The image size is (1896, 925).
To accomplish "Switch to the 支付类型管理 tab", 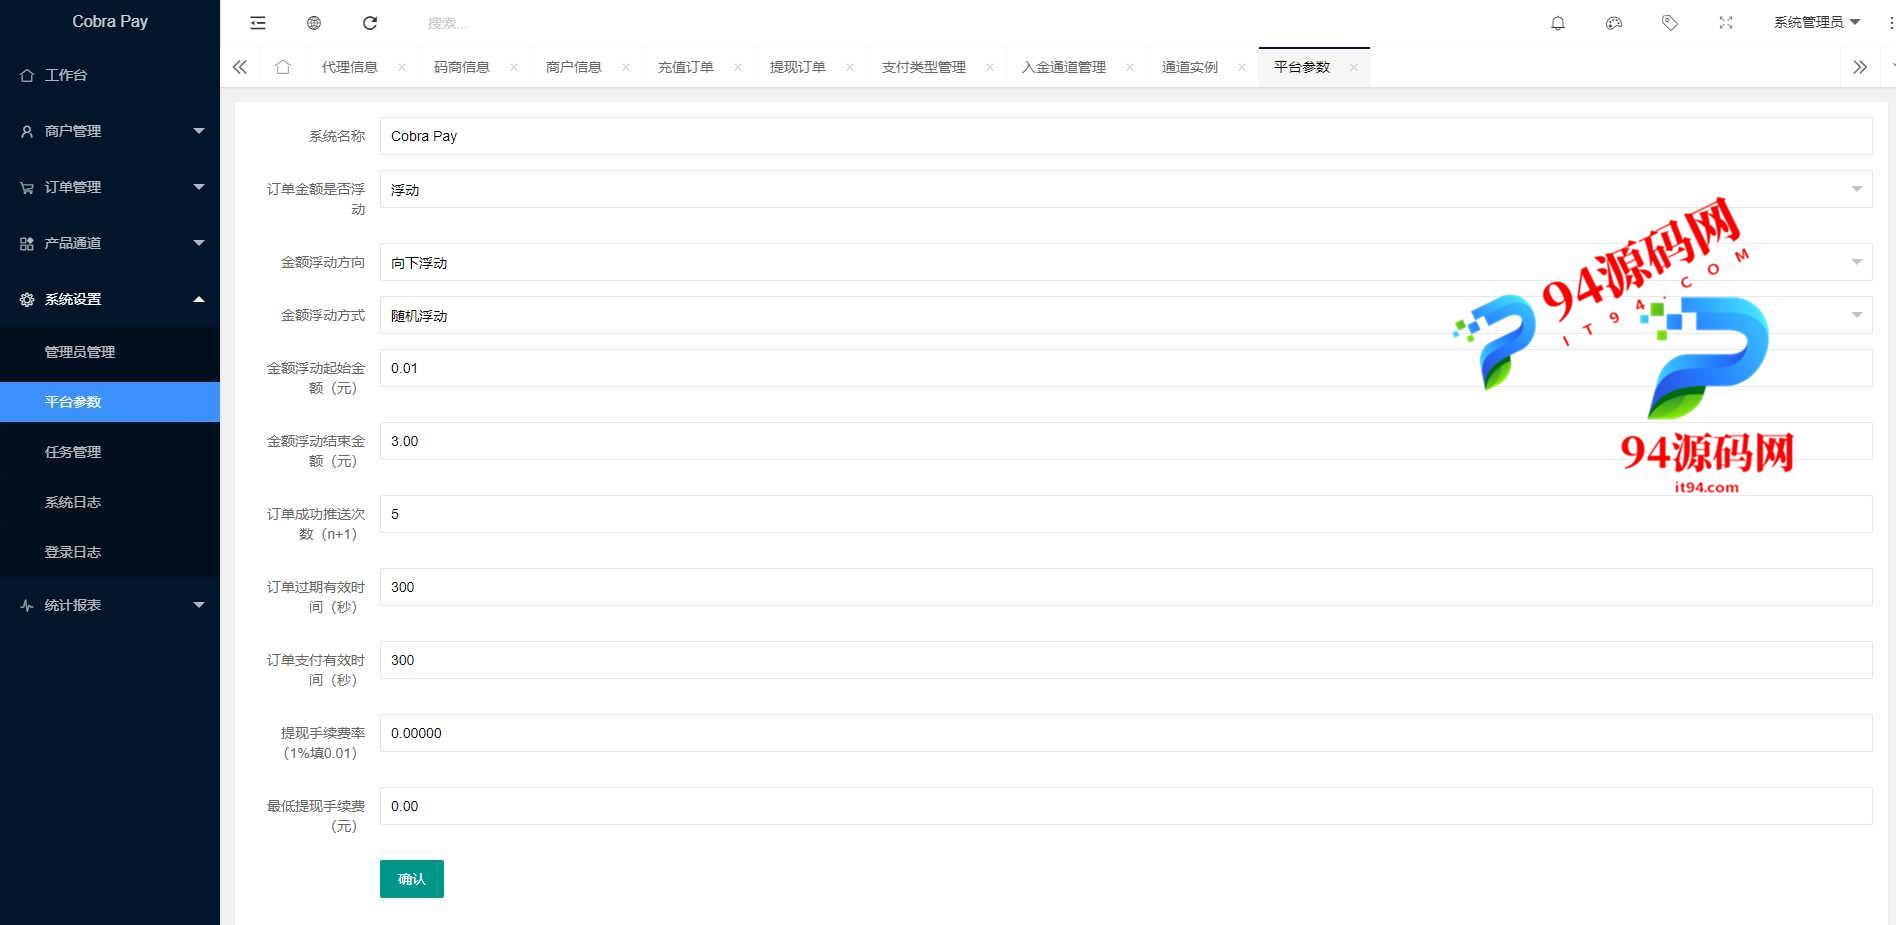I will tap(923, 67).
